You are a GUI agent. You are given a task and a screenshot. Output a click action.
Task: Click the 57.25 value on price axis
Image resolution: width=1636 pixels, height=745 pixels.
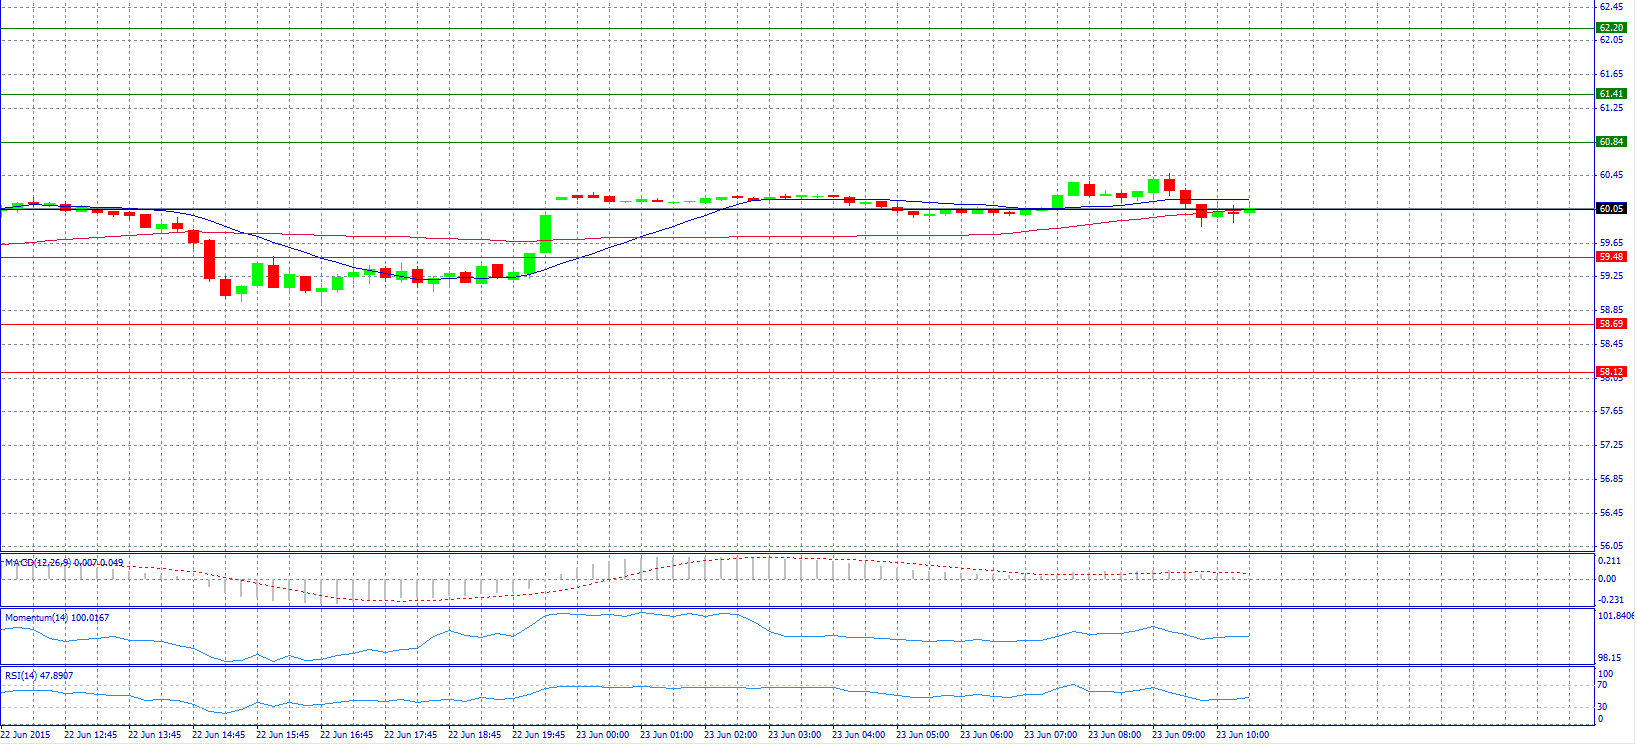pos(1611,445)
